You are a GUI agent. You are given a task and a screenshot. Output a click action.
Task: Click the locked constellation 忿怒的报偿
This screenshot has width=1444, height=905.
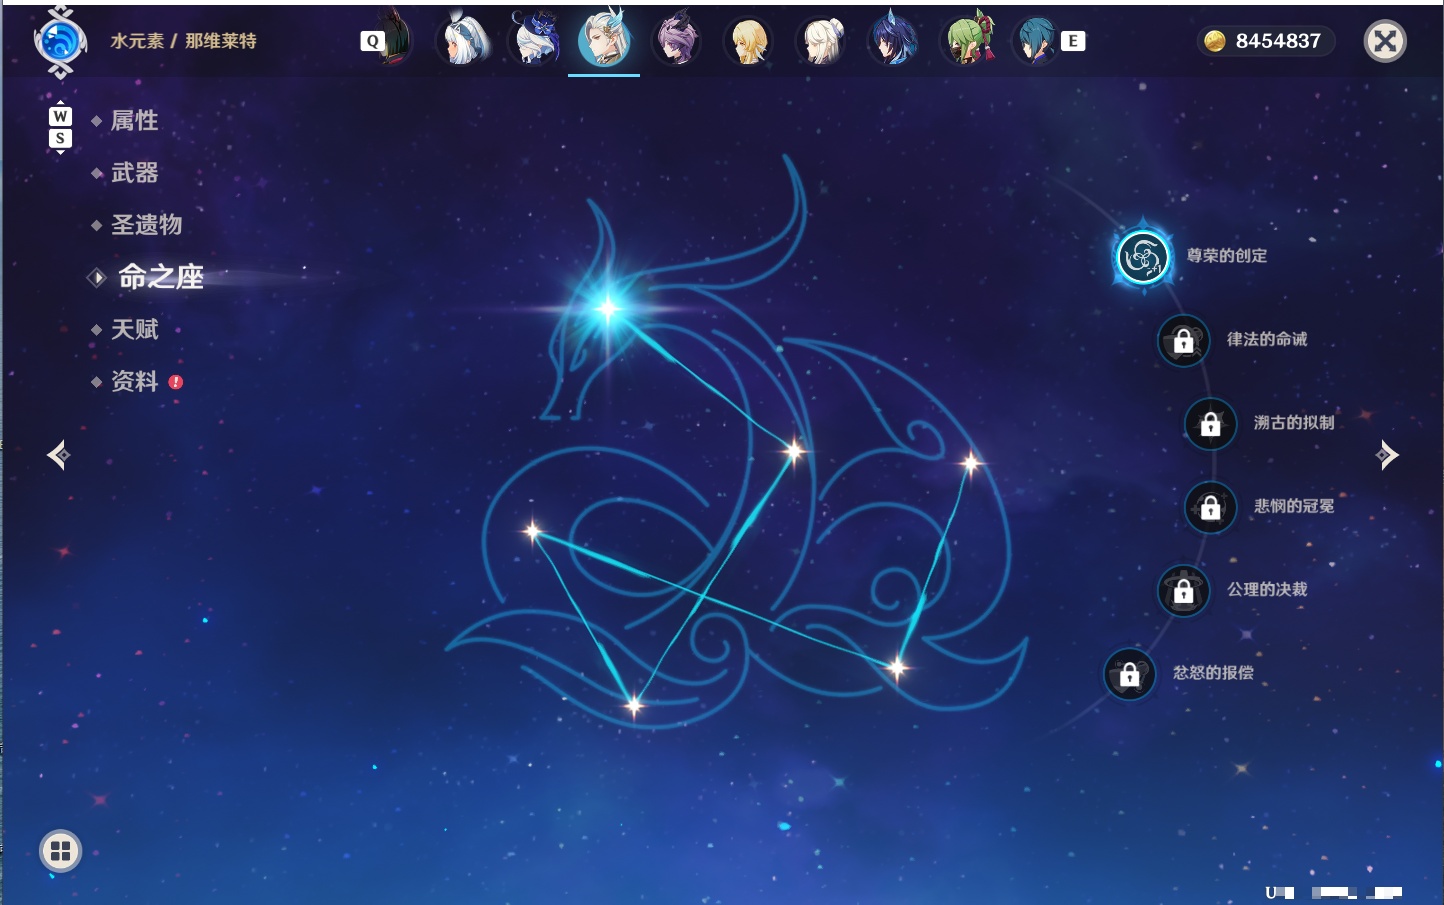[x=1129, y=674]
